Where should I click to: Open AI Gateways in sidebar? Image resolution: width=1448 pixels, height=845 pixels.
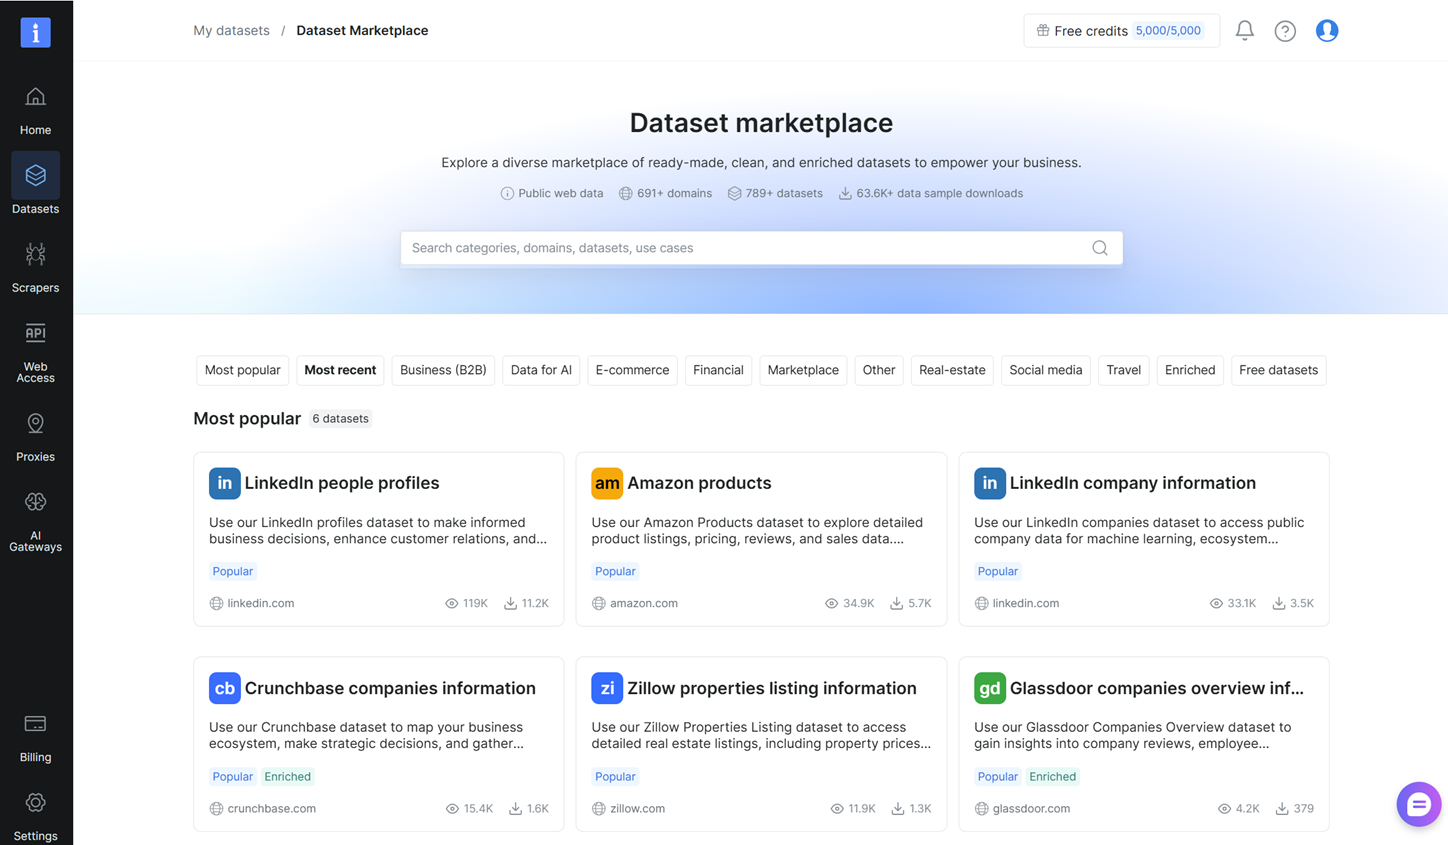pos(35,521)
